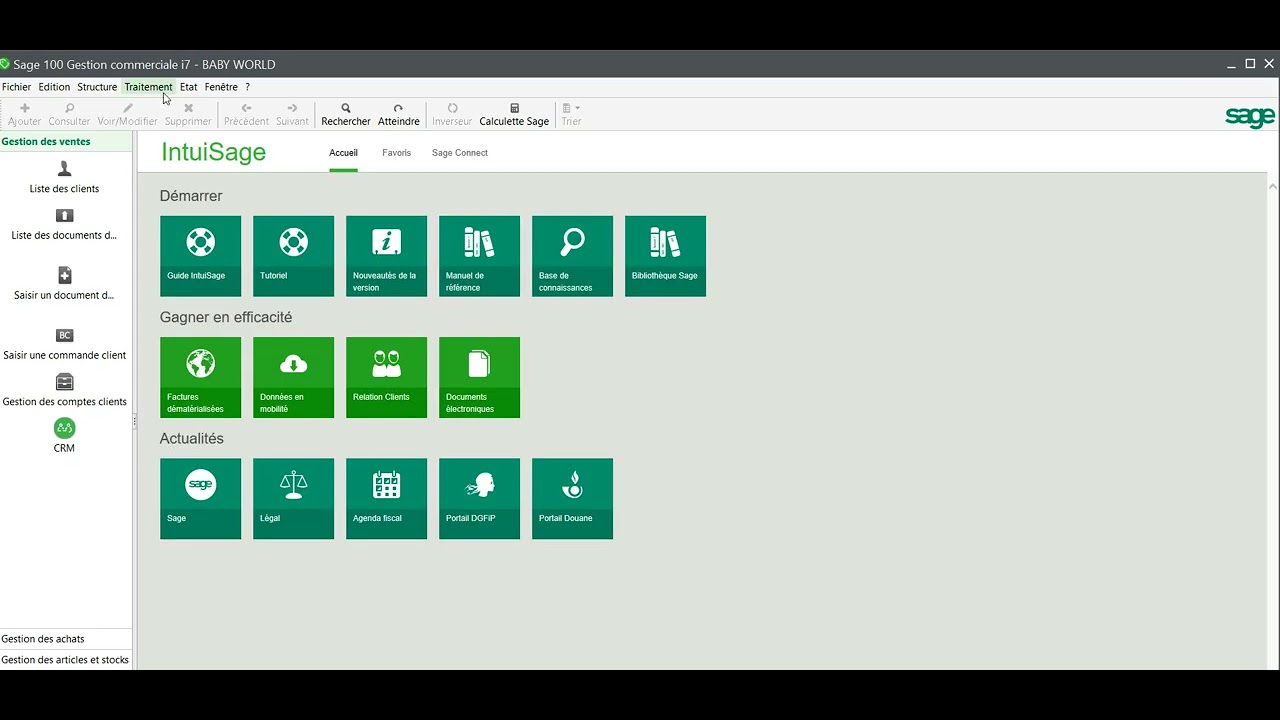Open the Structure menu

(97, 87)
